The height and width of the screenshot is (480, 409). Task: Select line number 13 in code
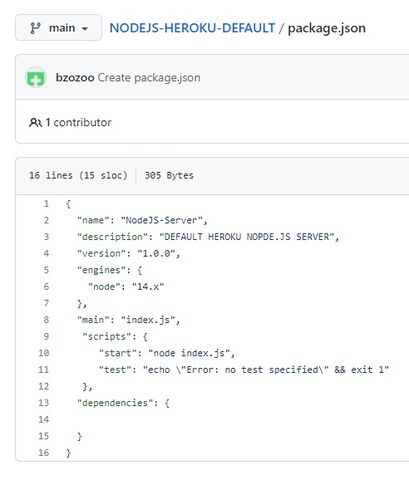44,403
